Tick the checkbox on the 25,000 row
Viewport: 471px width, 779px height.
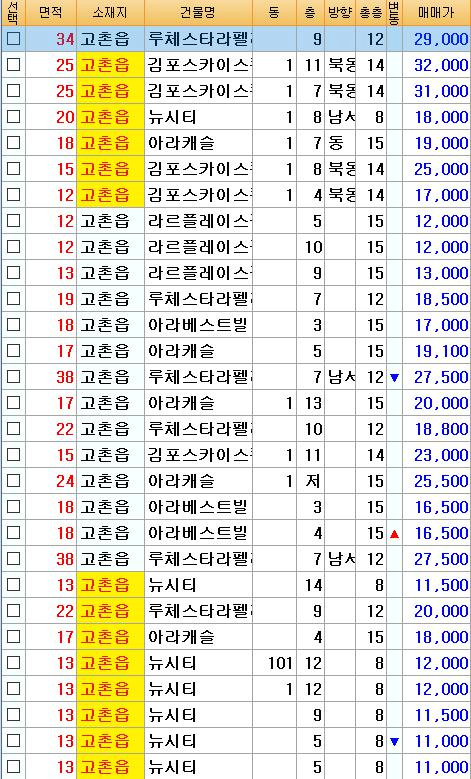point(13,169)
